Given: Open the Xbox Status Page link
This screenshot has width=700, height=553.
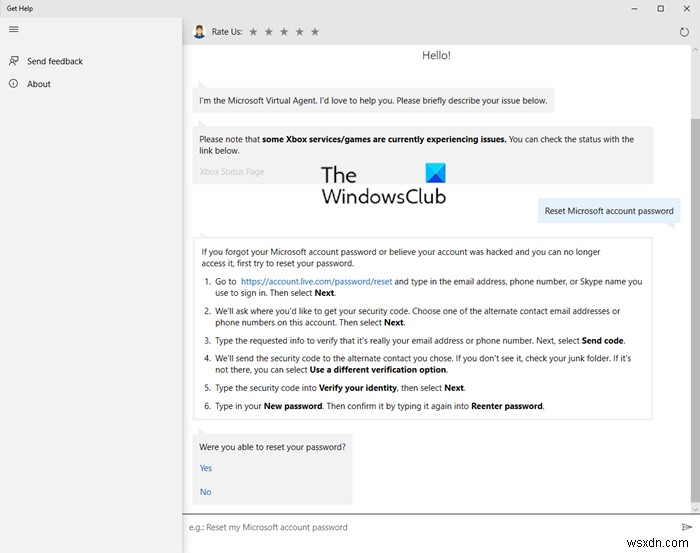Looking at the screenshot, I should click(232, 172).
